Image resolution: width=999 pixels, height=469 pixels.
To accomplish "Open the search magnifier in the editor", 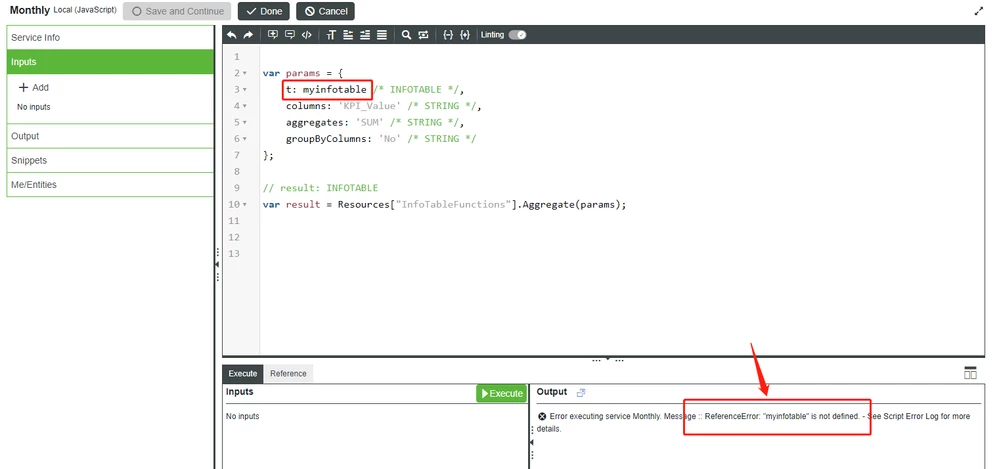I will click(406, 35).
